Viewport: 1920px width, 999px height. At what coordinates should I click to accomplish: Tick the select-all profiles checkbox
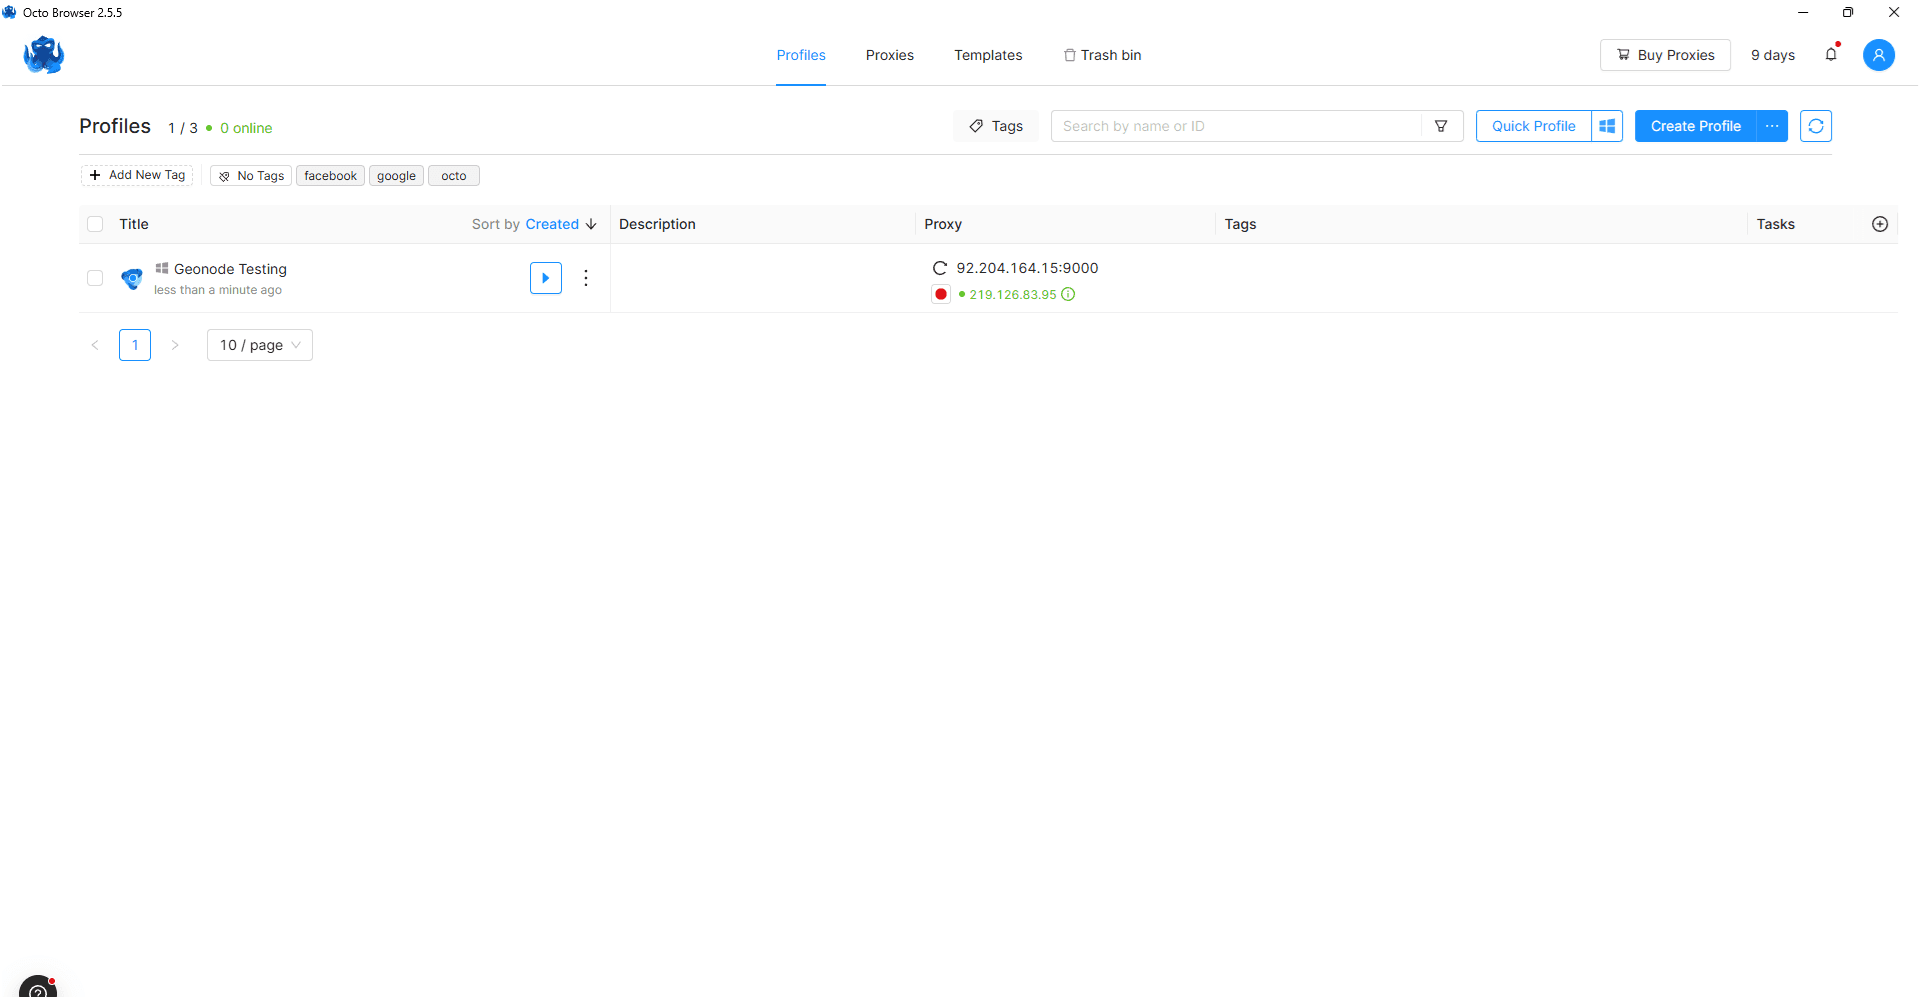[95, 224]
